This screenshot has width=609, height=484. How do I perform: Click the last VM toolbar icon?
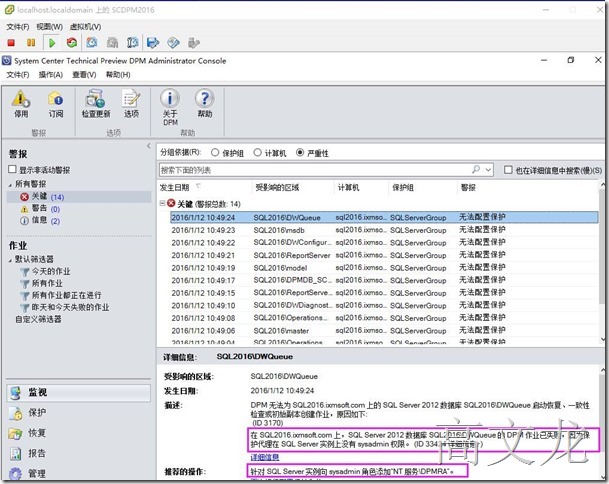tap(193, 43)
